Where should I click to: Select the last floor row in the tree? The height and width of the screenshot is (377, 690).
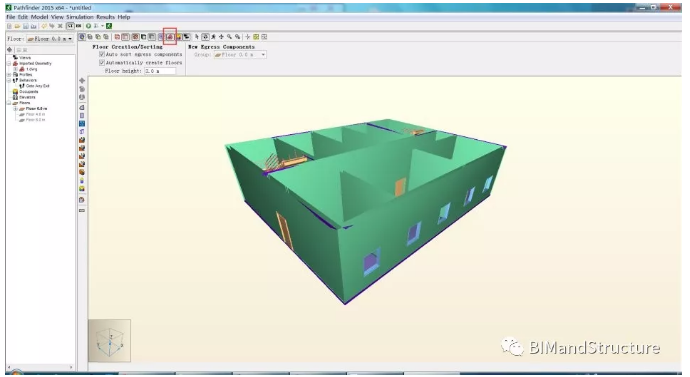click(35, 120)
